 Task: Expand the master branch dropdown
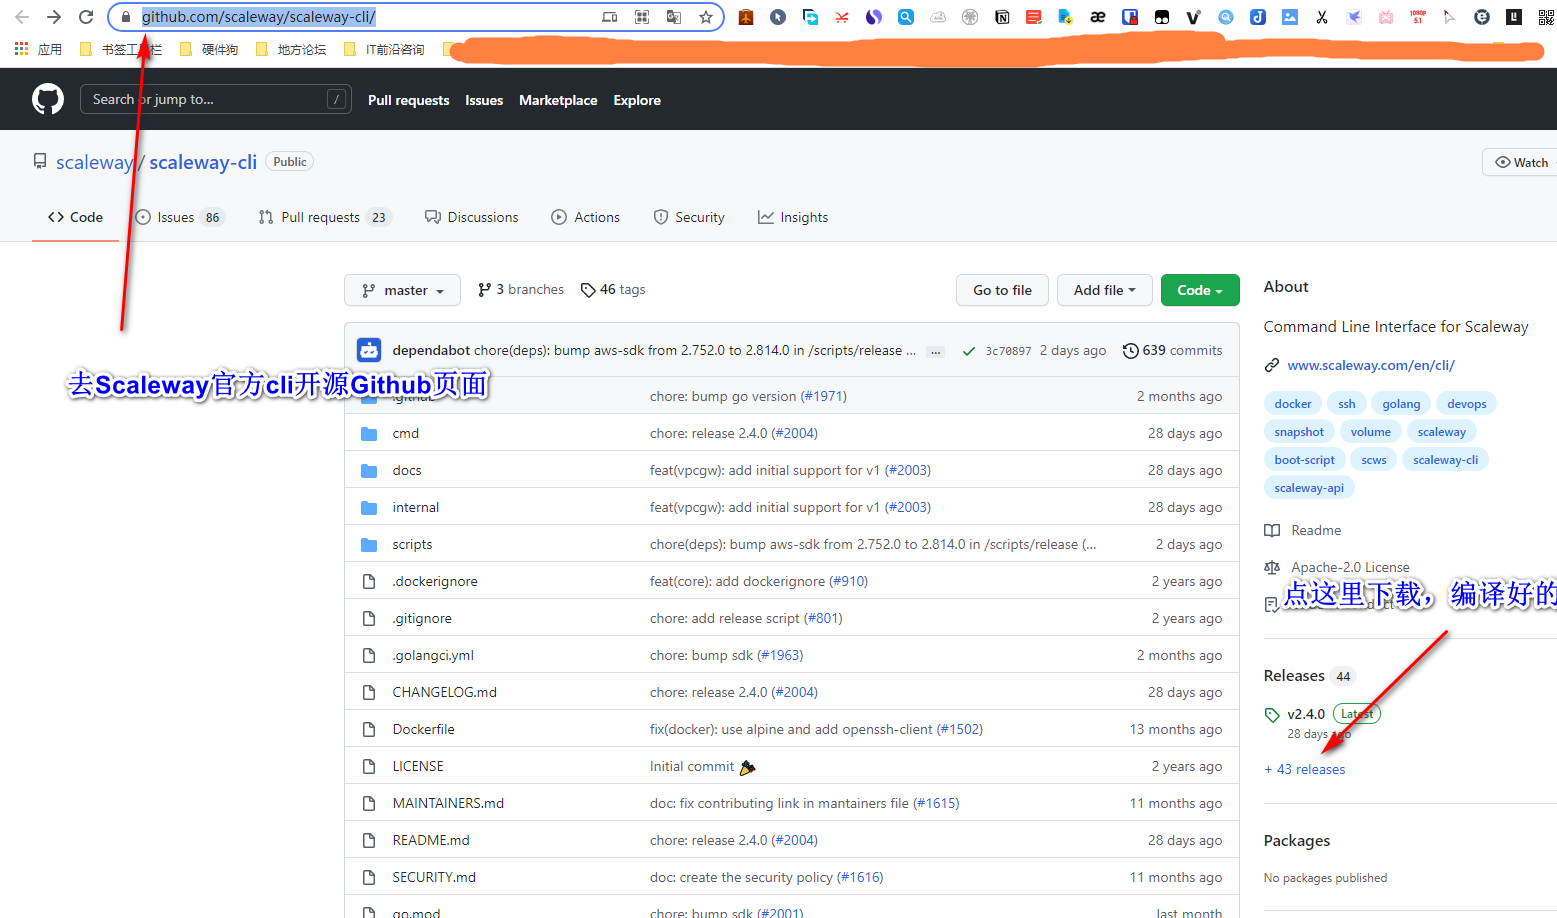402,290
